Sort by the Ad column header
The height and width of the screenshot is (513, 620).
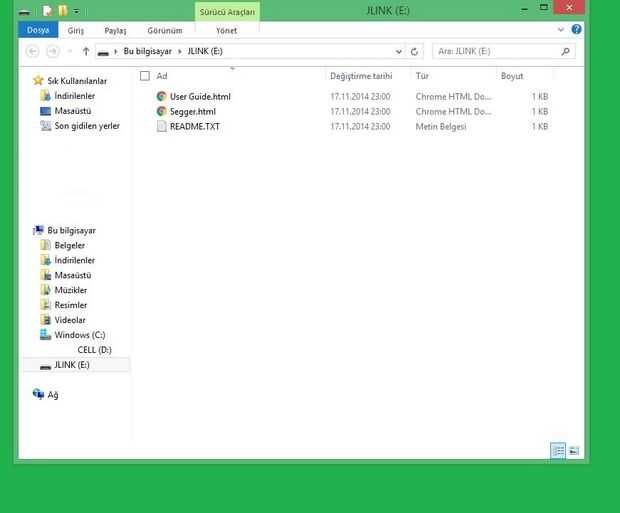(162, 76)
